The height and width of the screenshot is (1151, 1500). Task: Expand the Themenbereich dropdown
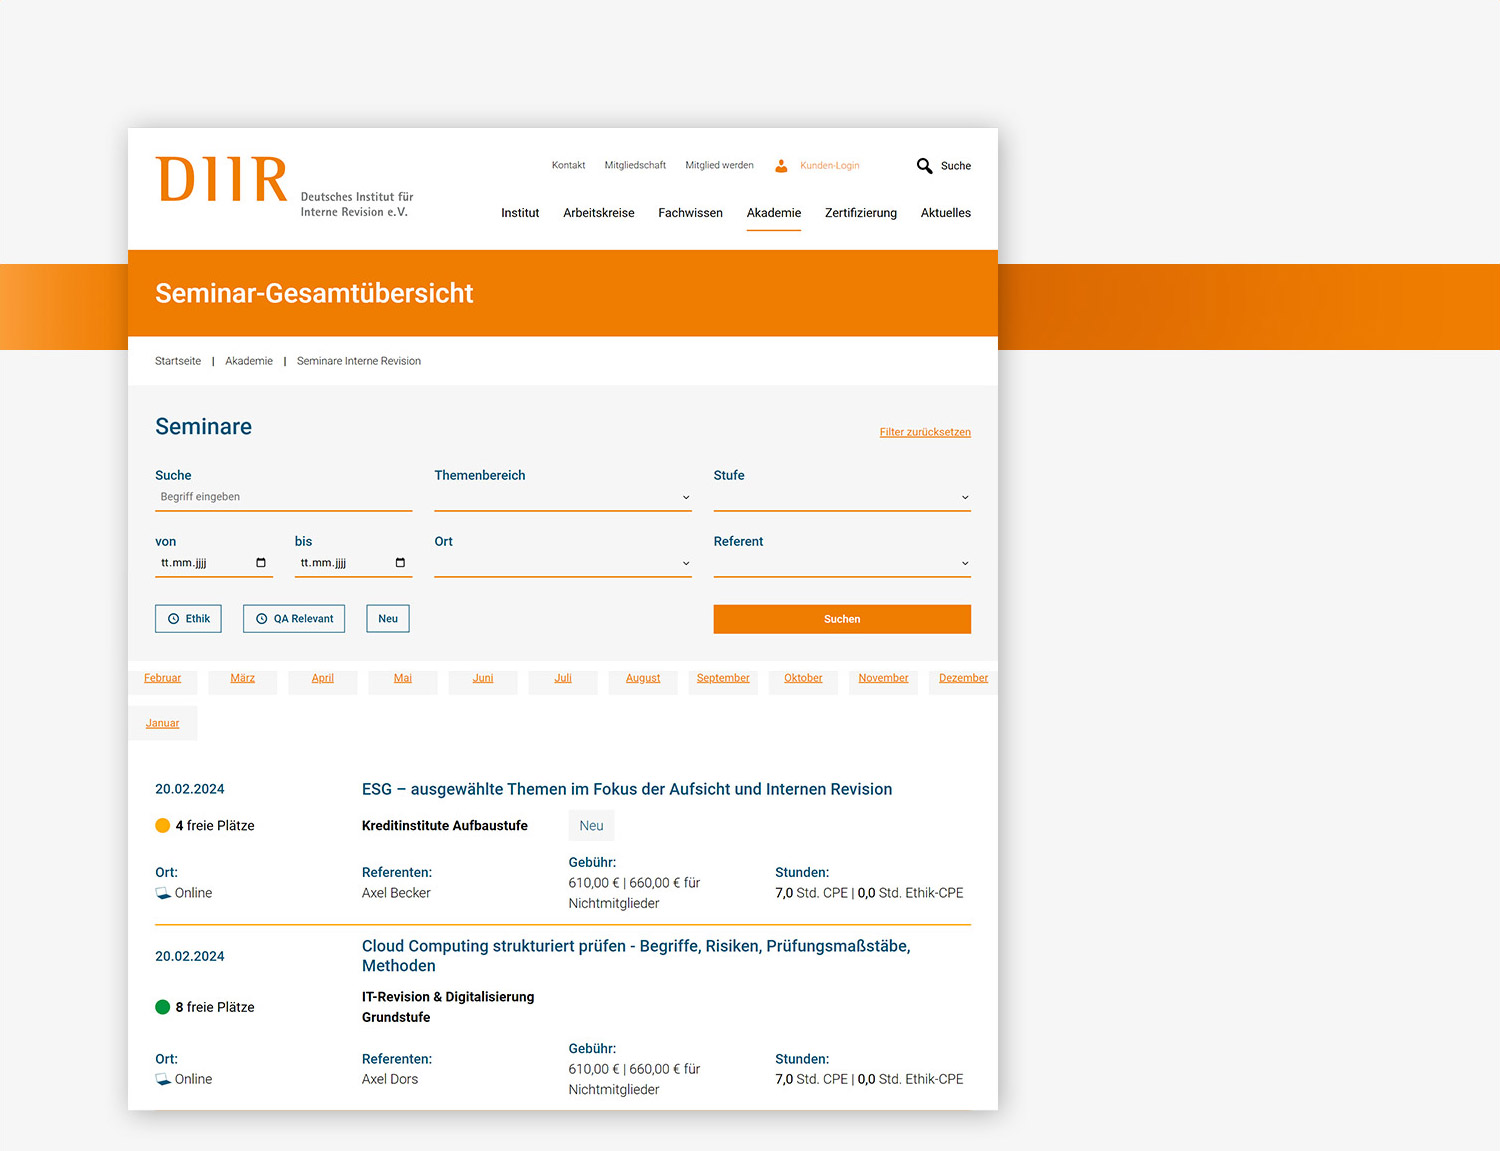click(x=562, y=497)
